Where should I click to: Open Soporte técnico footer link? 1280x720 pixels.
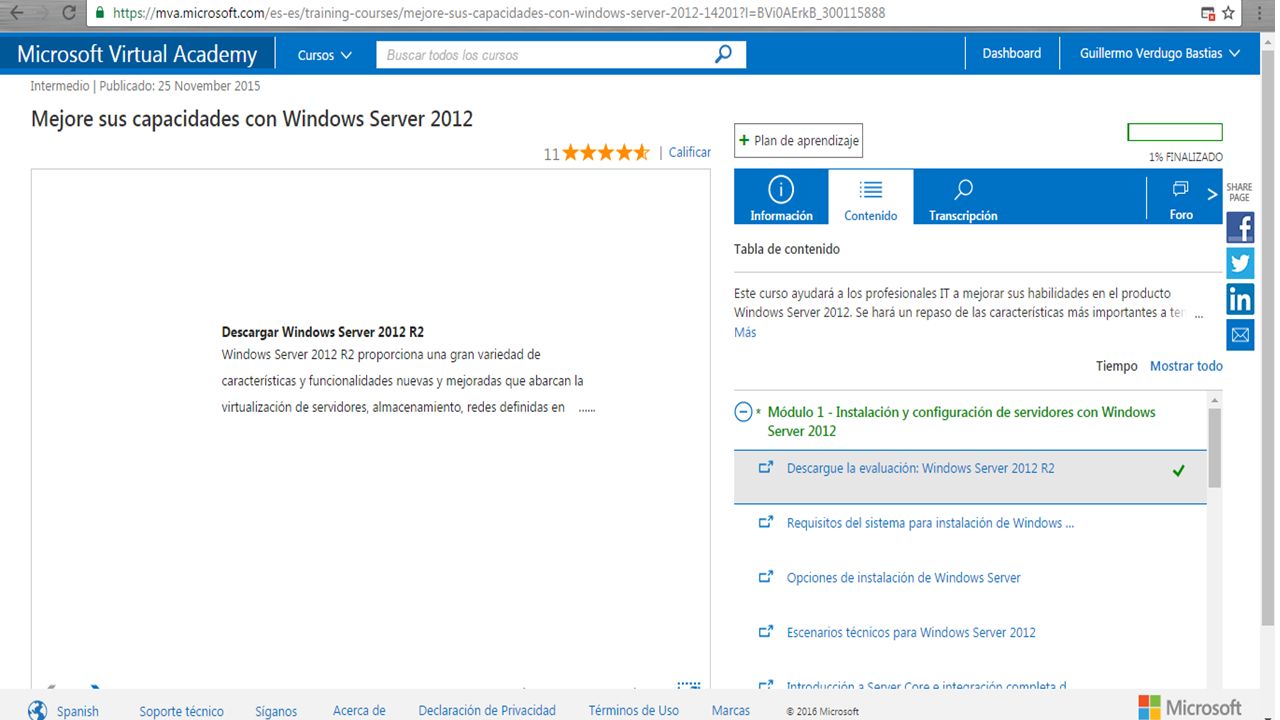(181, 712)
